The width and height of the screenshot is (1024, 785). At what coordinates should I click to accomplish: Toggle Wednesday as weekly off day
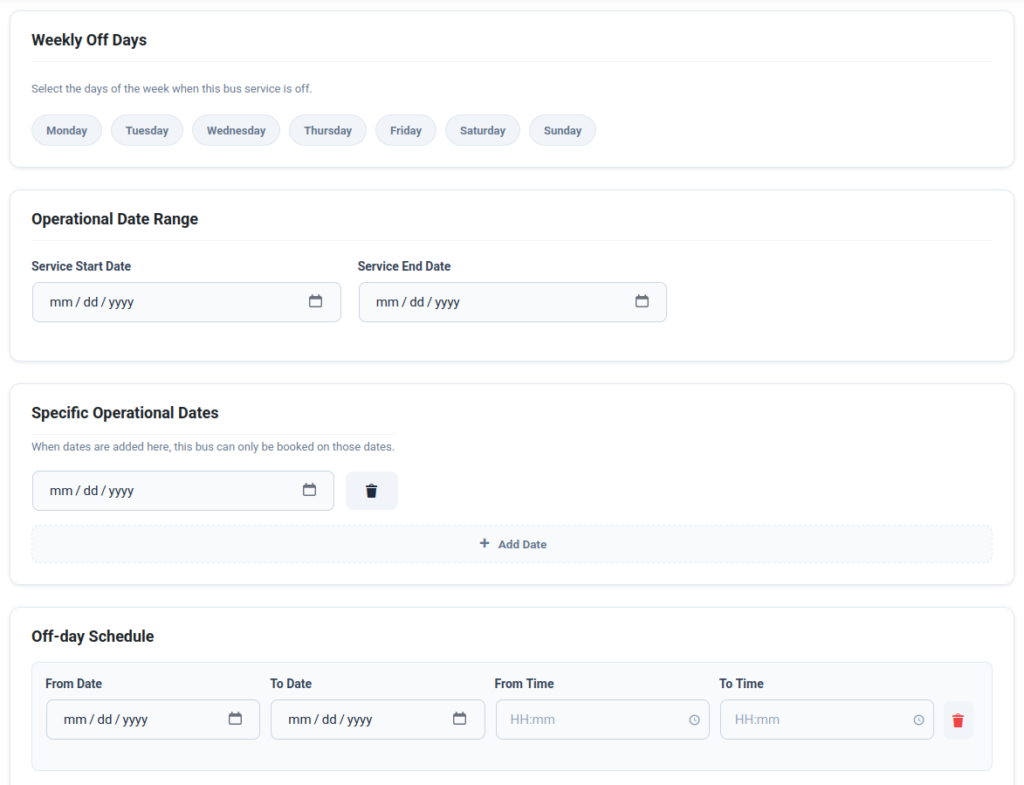coord(236,130)
